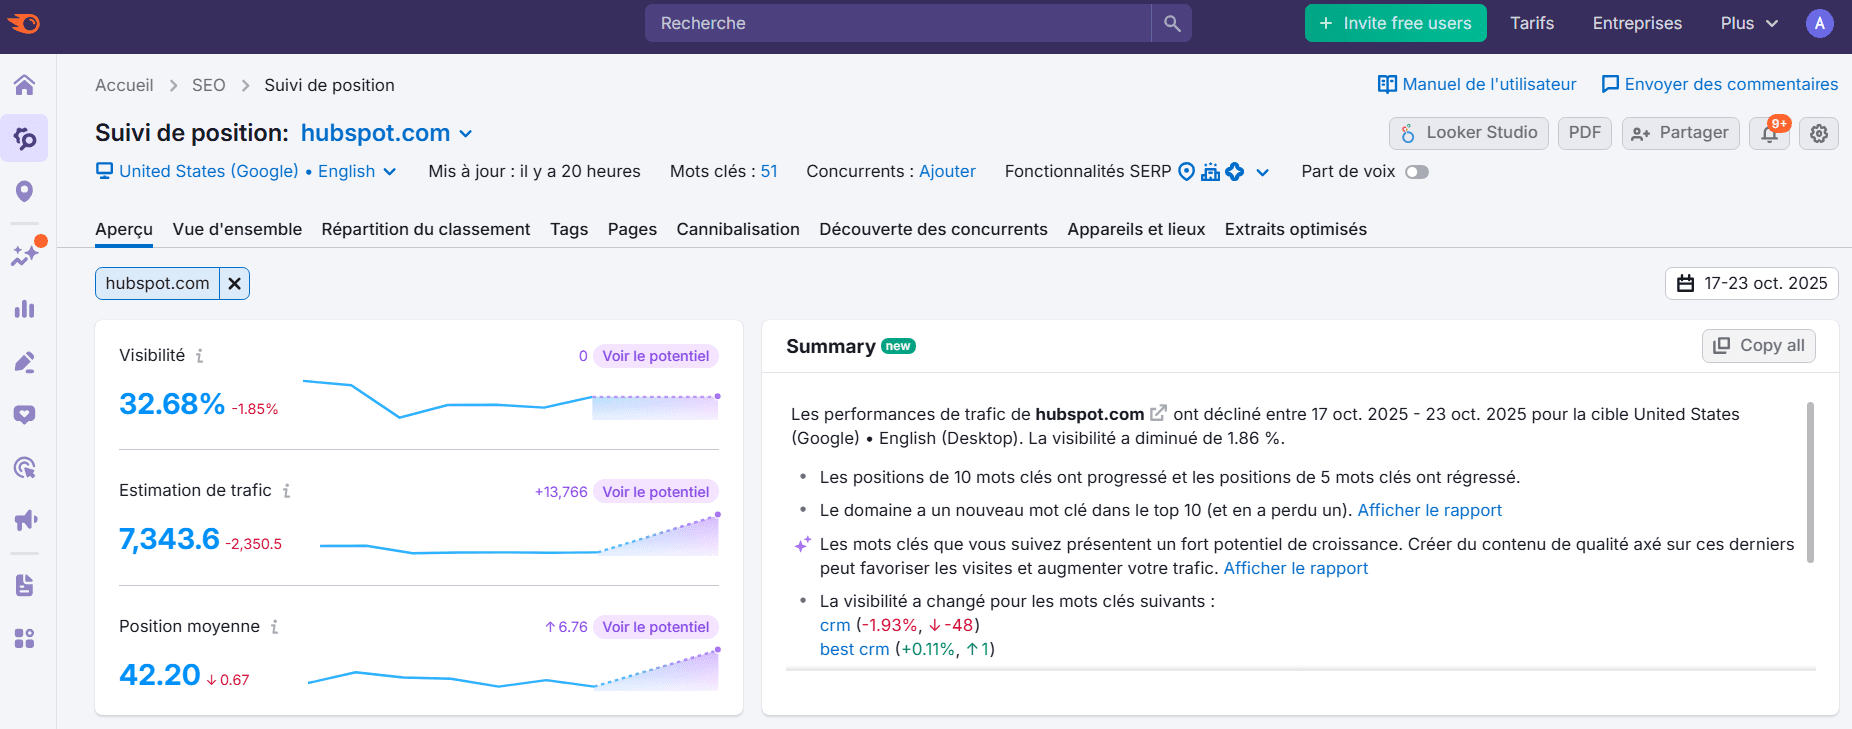Image resolution: width=1852 pixels, height=729 pixels.
Task: Open the notifications bell
Action: coord(1770,133)
